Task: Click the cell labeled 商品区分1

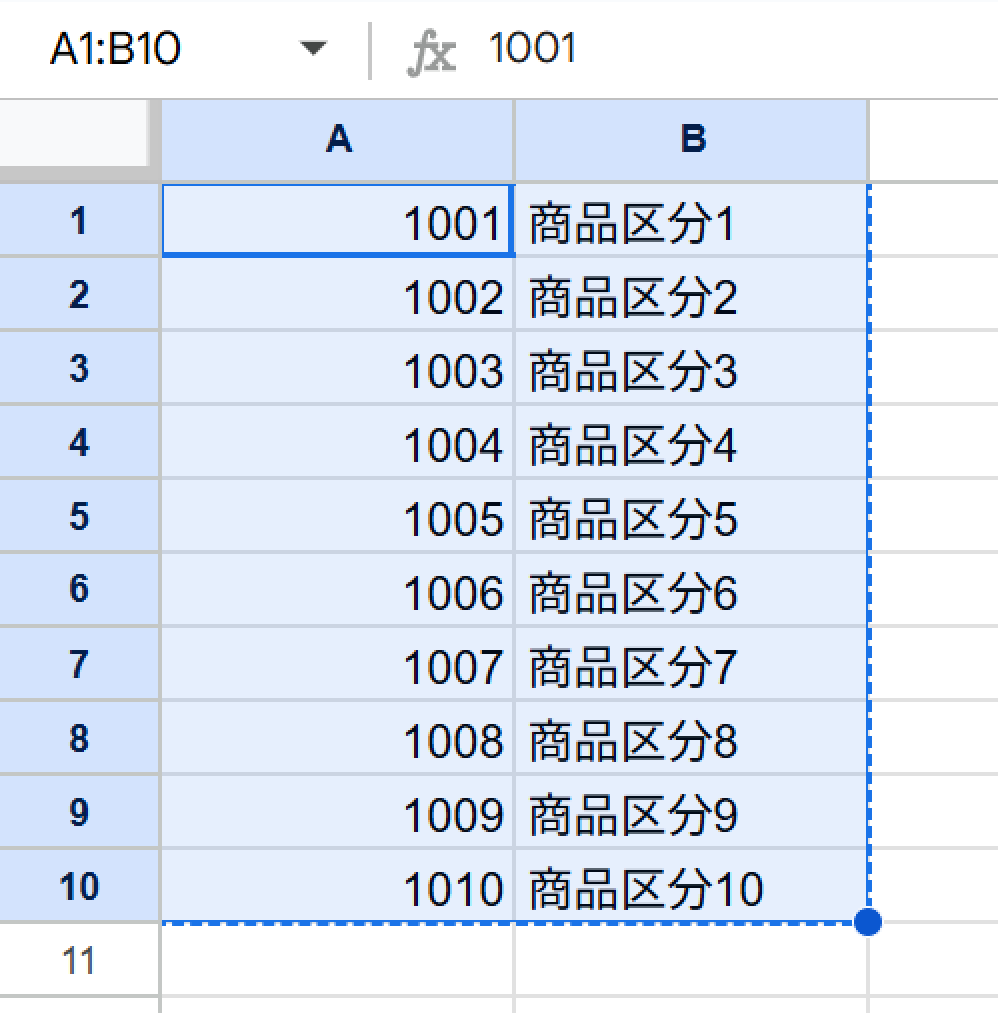Action: [690, 222]
